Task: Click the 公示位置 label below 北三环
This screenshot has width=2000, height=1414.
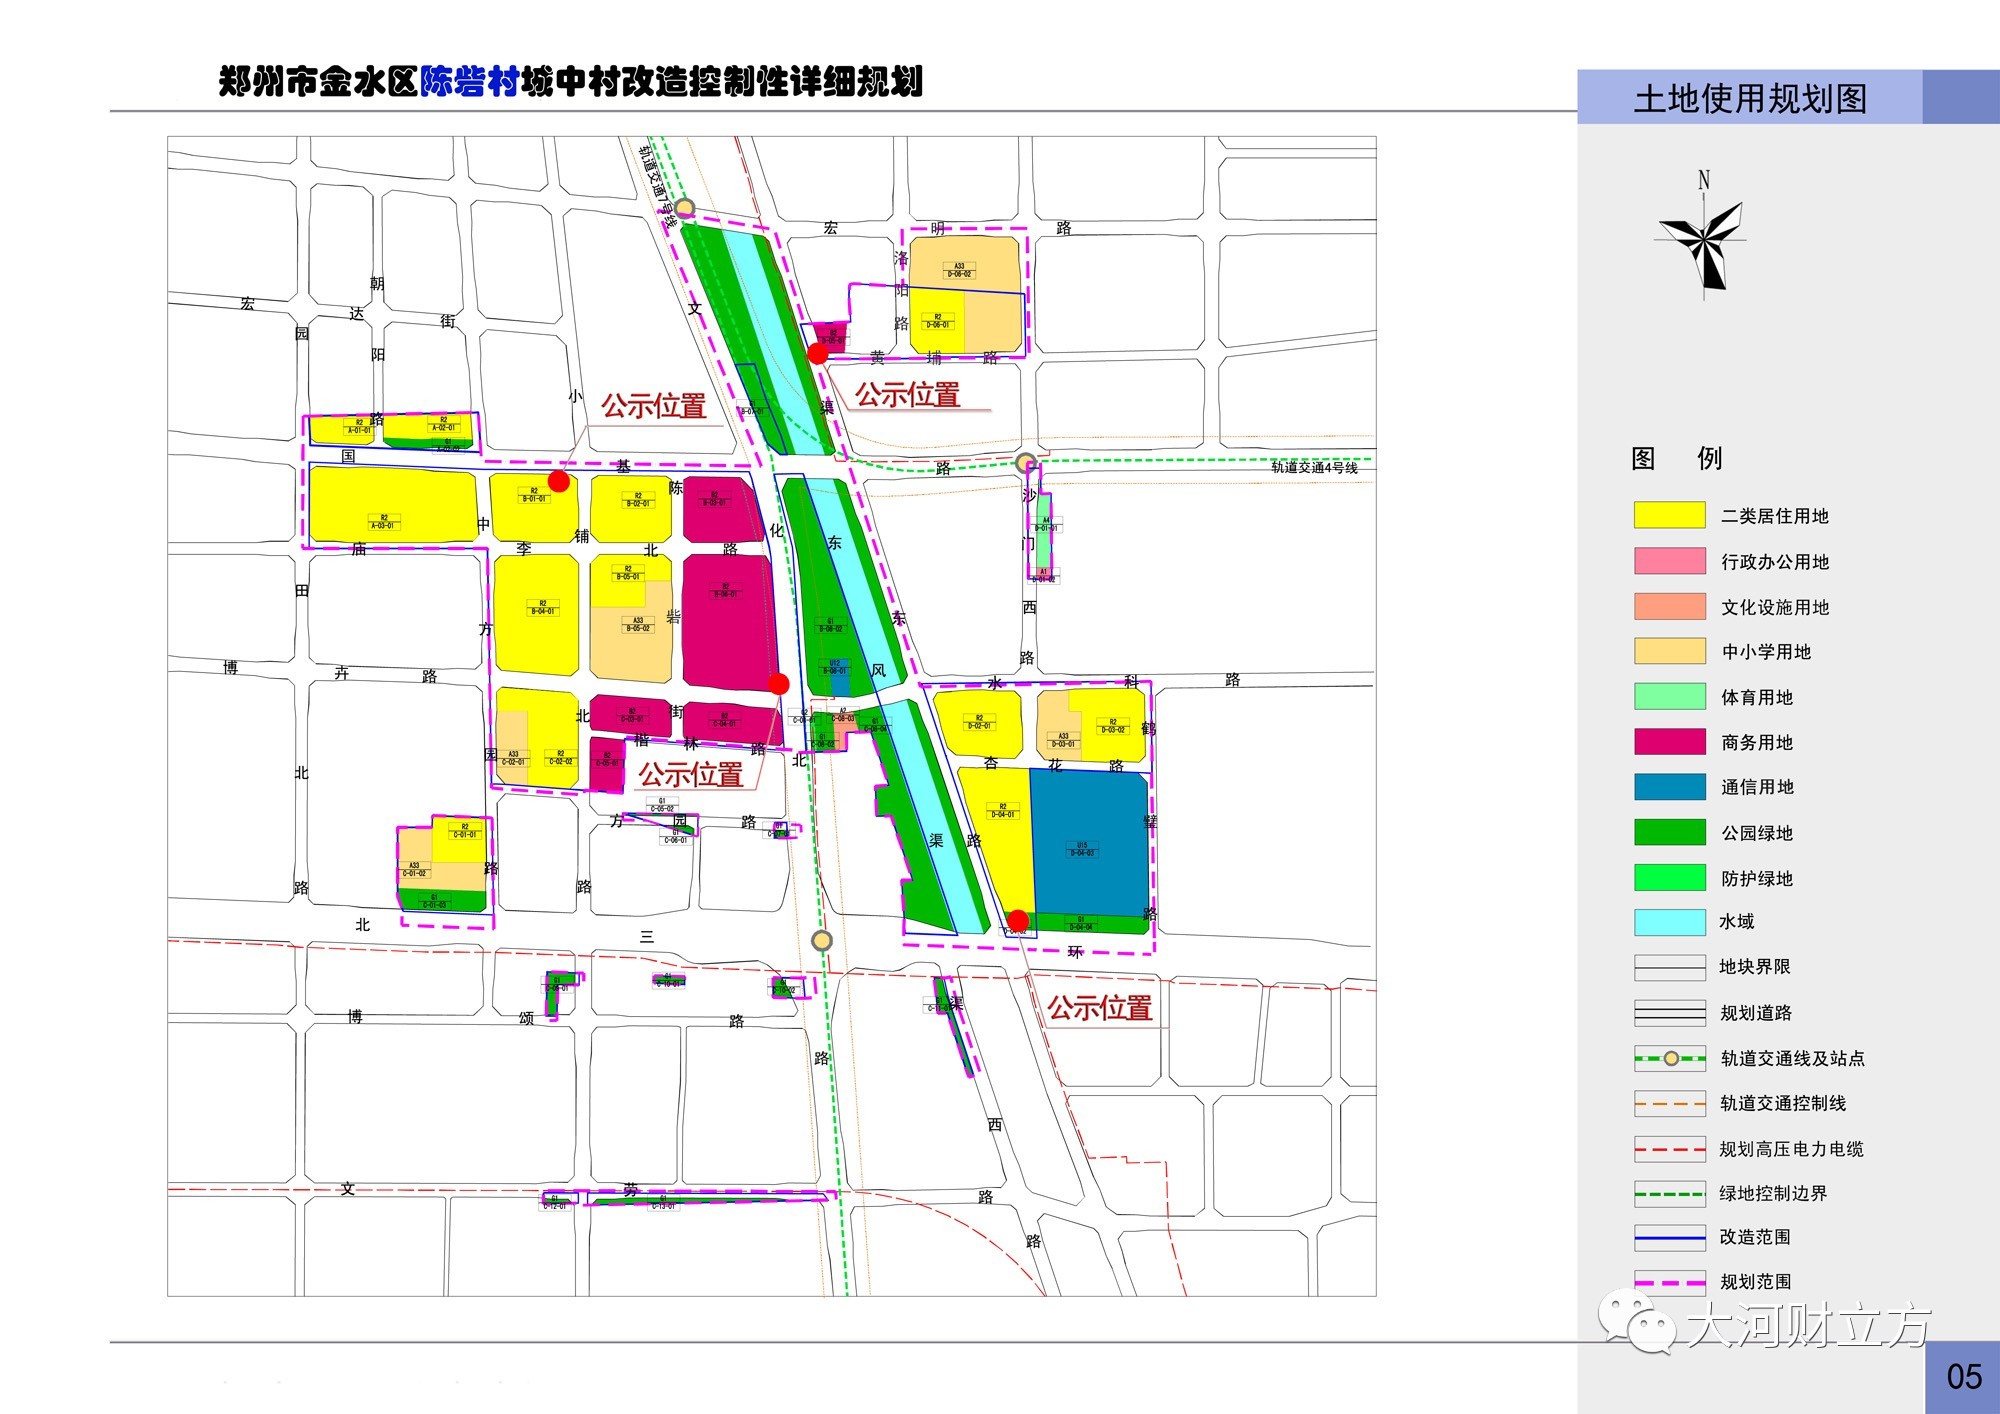Action: [x=1099, y=1008]
